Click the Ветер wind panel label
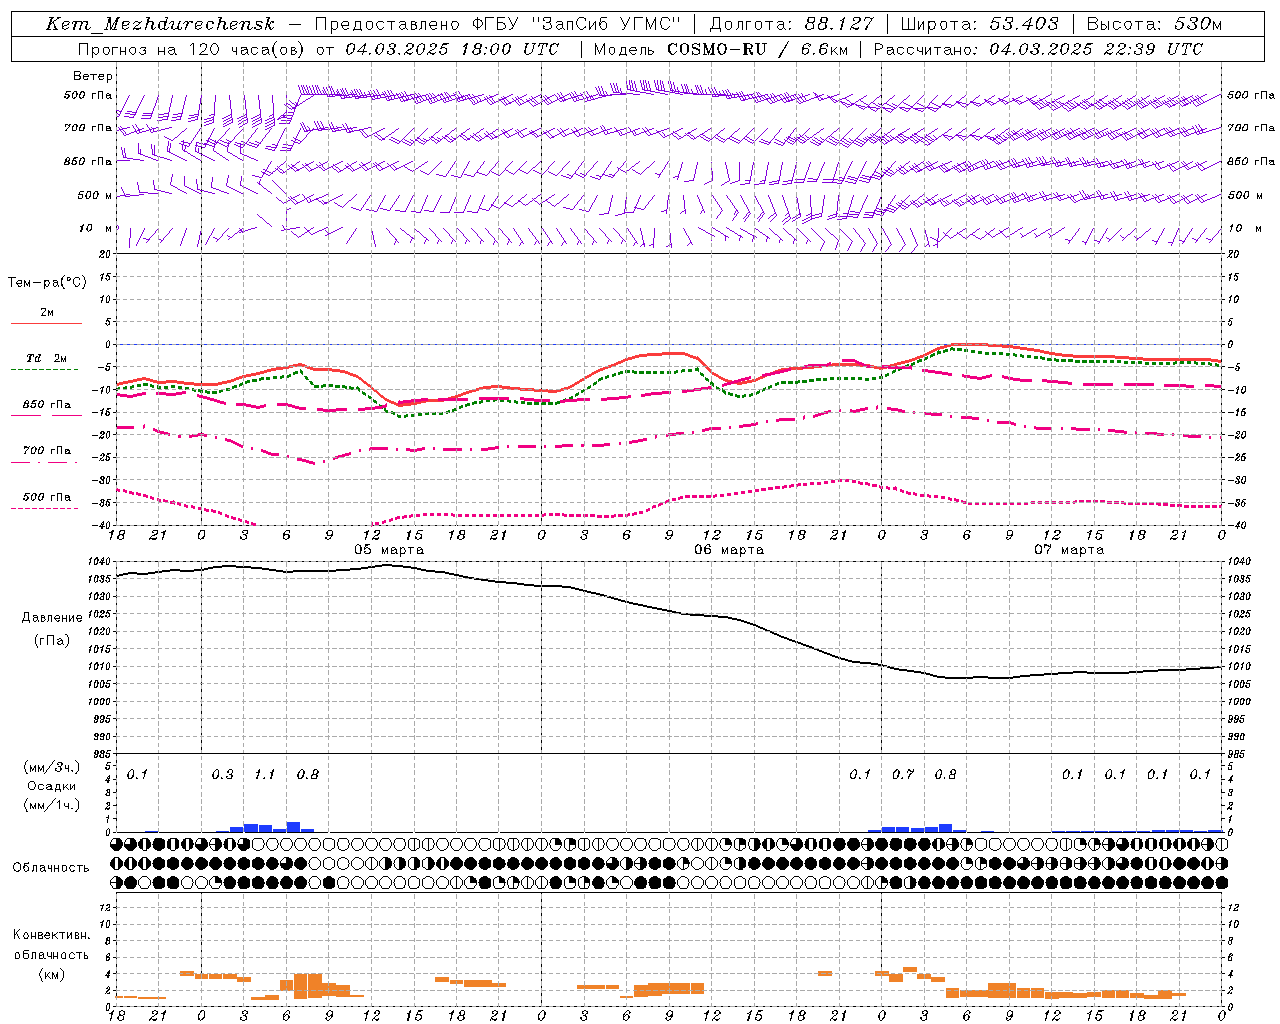Viewport: 1280px width, 1024px height. 93,76
